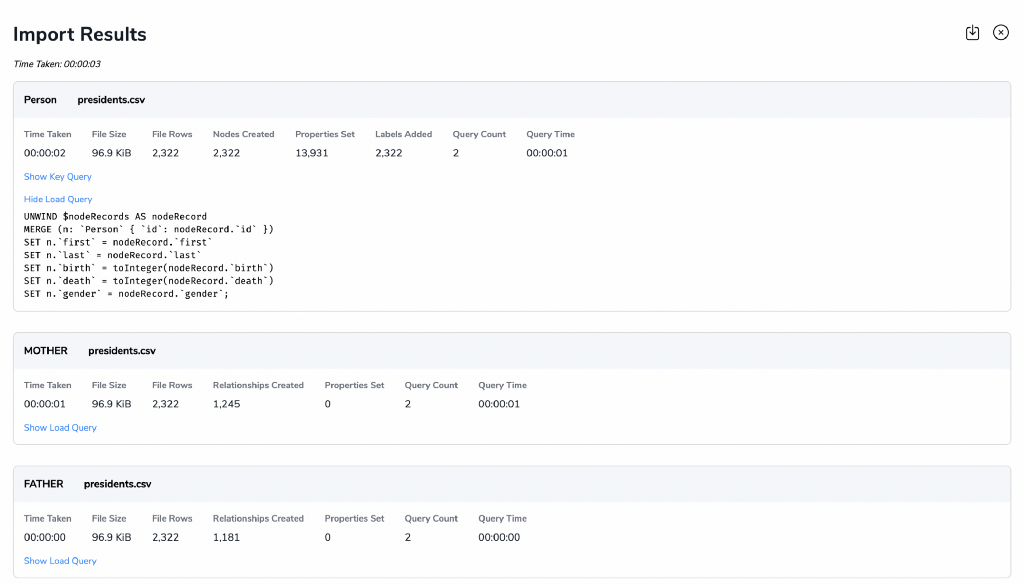Close the Import Results dialog
The width and height of the screenshot is (1024, 585).
[1000, 33]
